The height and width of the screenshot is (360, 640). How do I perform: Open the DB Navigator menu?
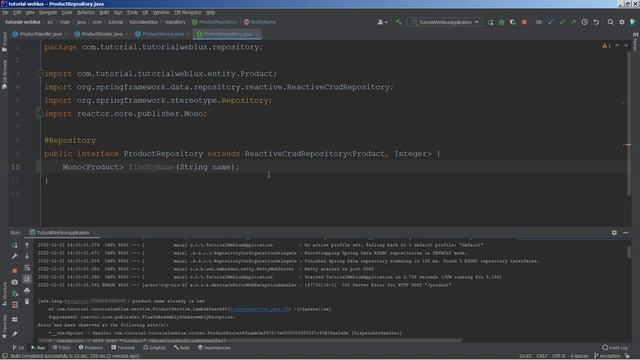click(x=188, y=13)
